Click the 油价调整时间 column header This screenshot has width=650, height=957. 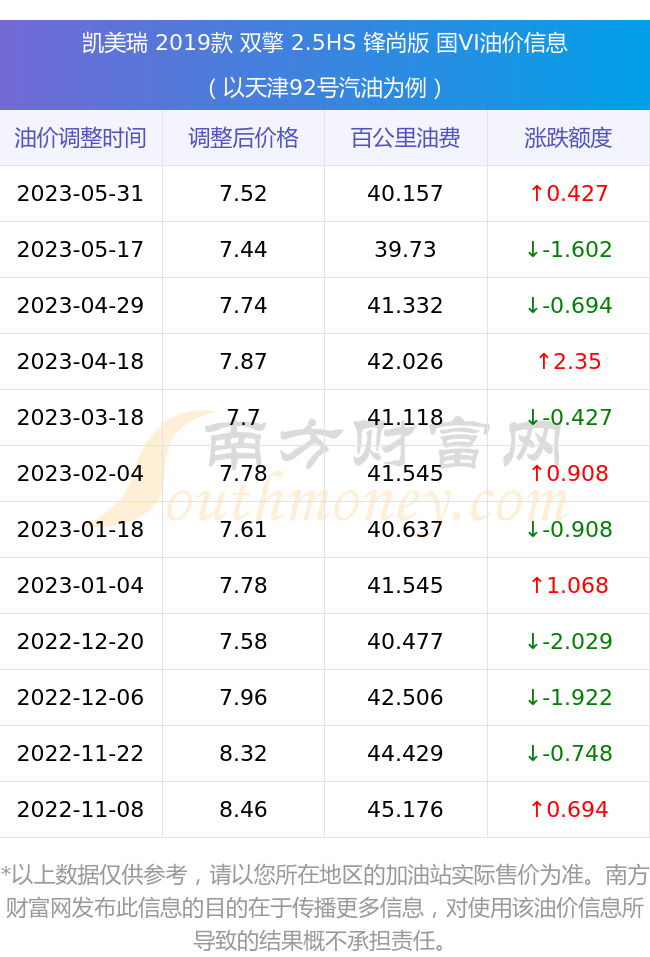point(81,138)
